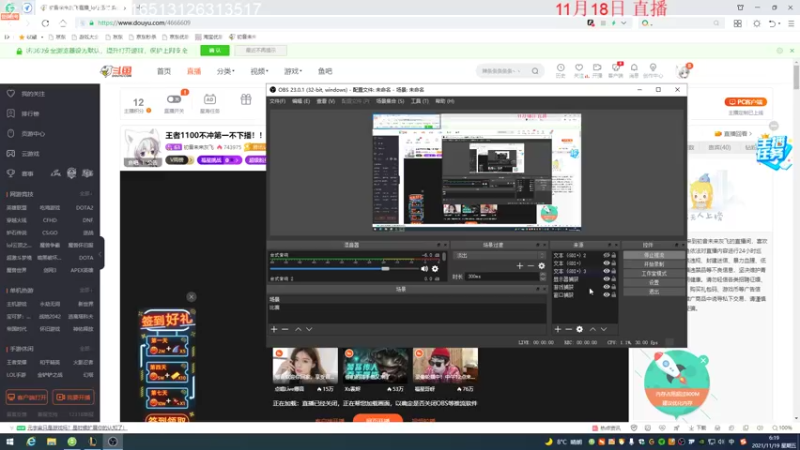Move scene down in OBS scenes panel

pos(309,330)
